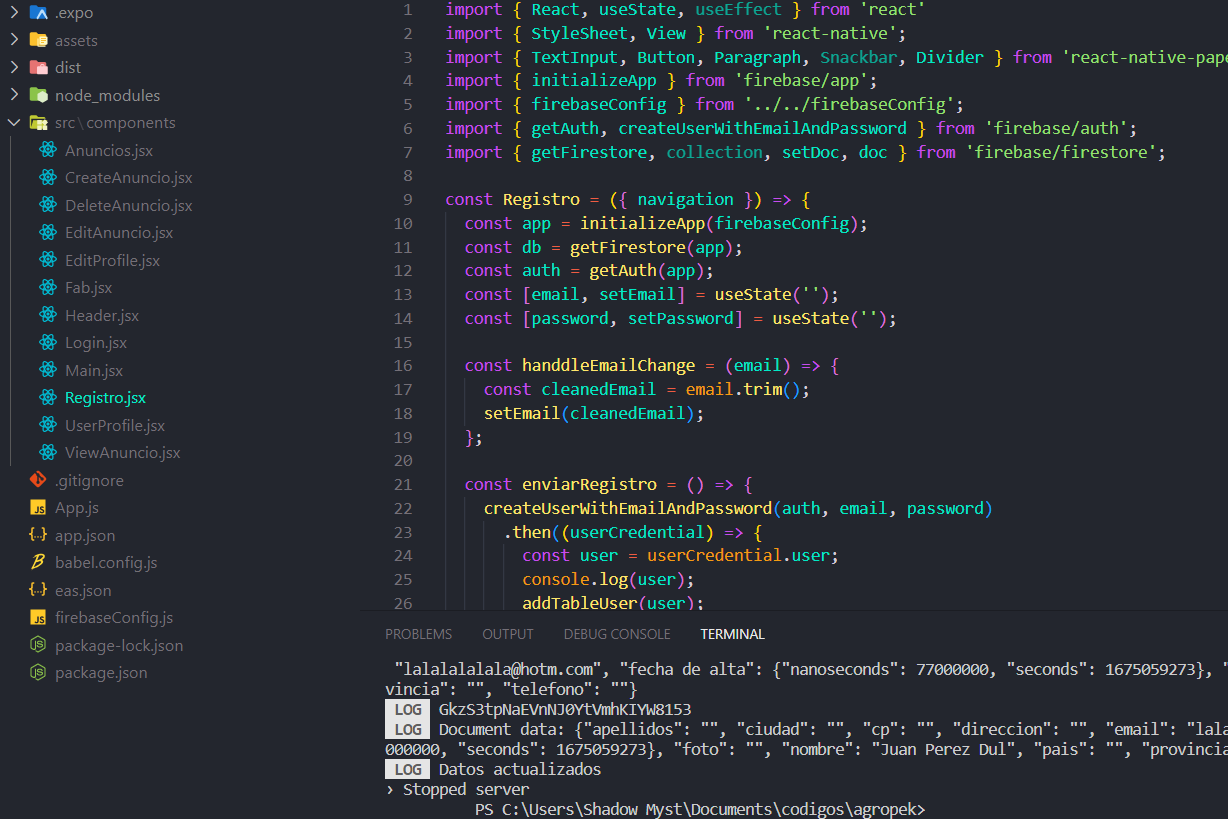Open Header.jsx file
This screenshot has width=1228, height=819.
(x=102, y=316)
